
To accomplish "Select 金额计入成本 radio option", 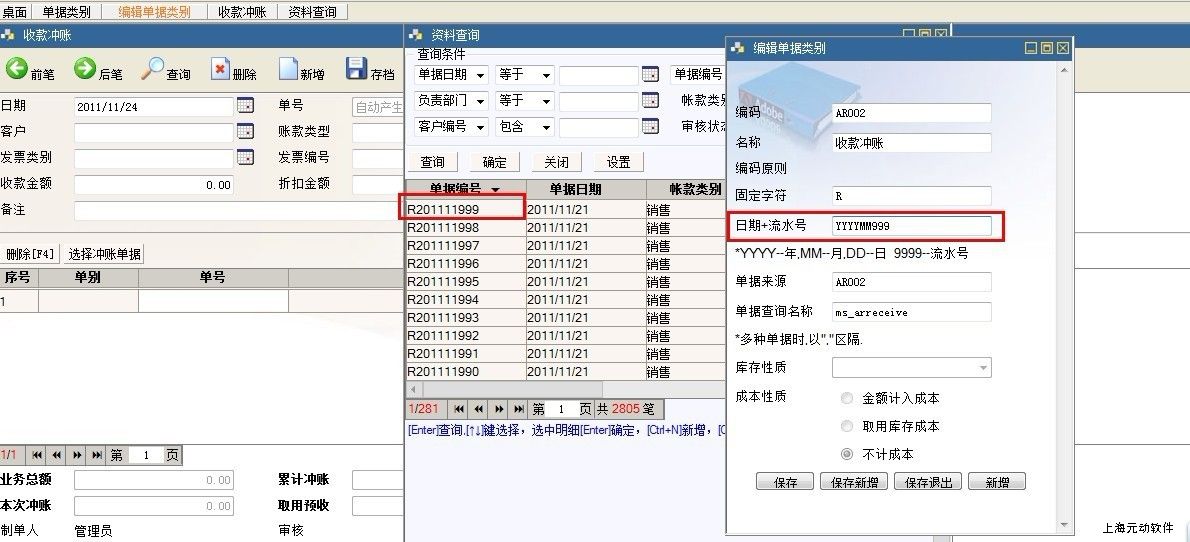I will (x=848, y=398).
